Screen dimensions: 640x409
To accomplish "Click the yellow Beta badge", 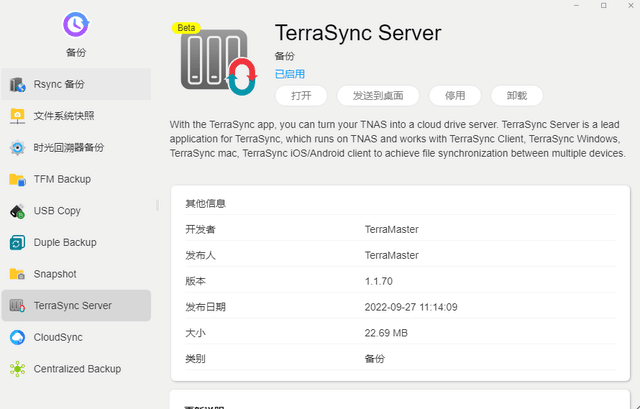I will pos(186,28).
